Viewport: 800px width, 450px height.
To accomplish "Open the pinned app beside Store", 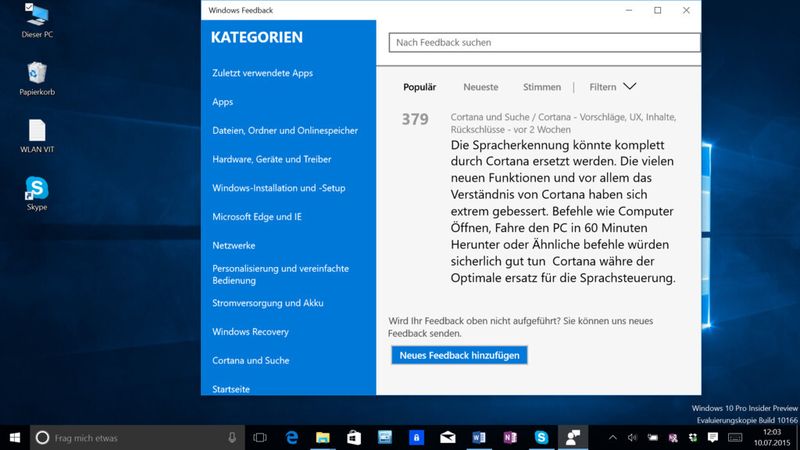I will click(x=385, y=438).
